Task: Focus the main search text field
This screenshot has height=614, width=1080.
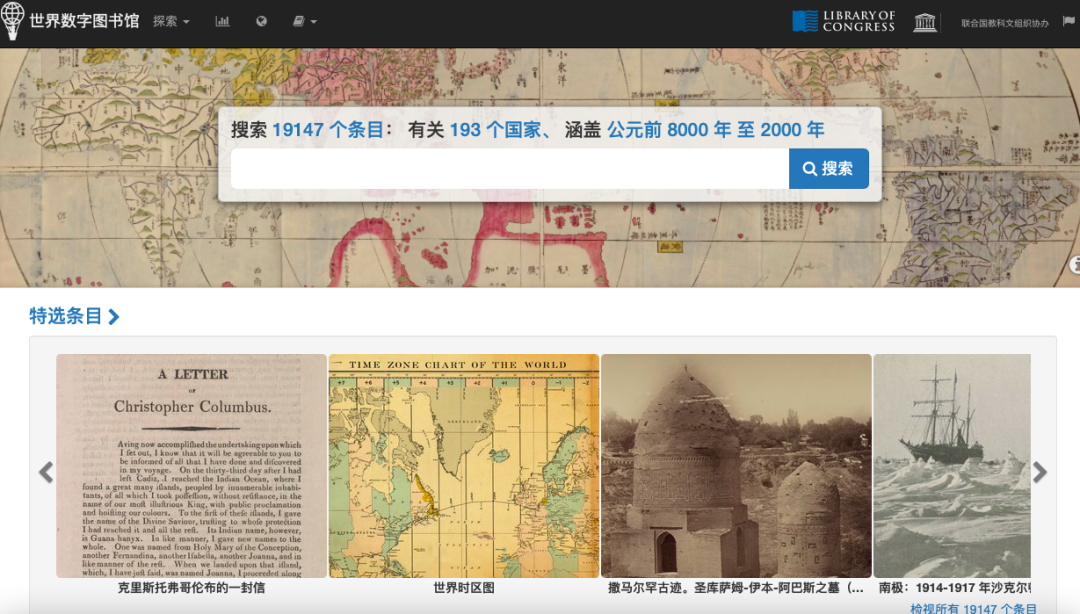Action: click(x=510, y=168)
